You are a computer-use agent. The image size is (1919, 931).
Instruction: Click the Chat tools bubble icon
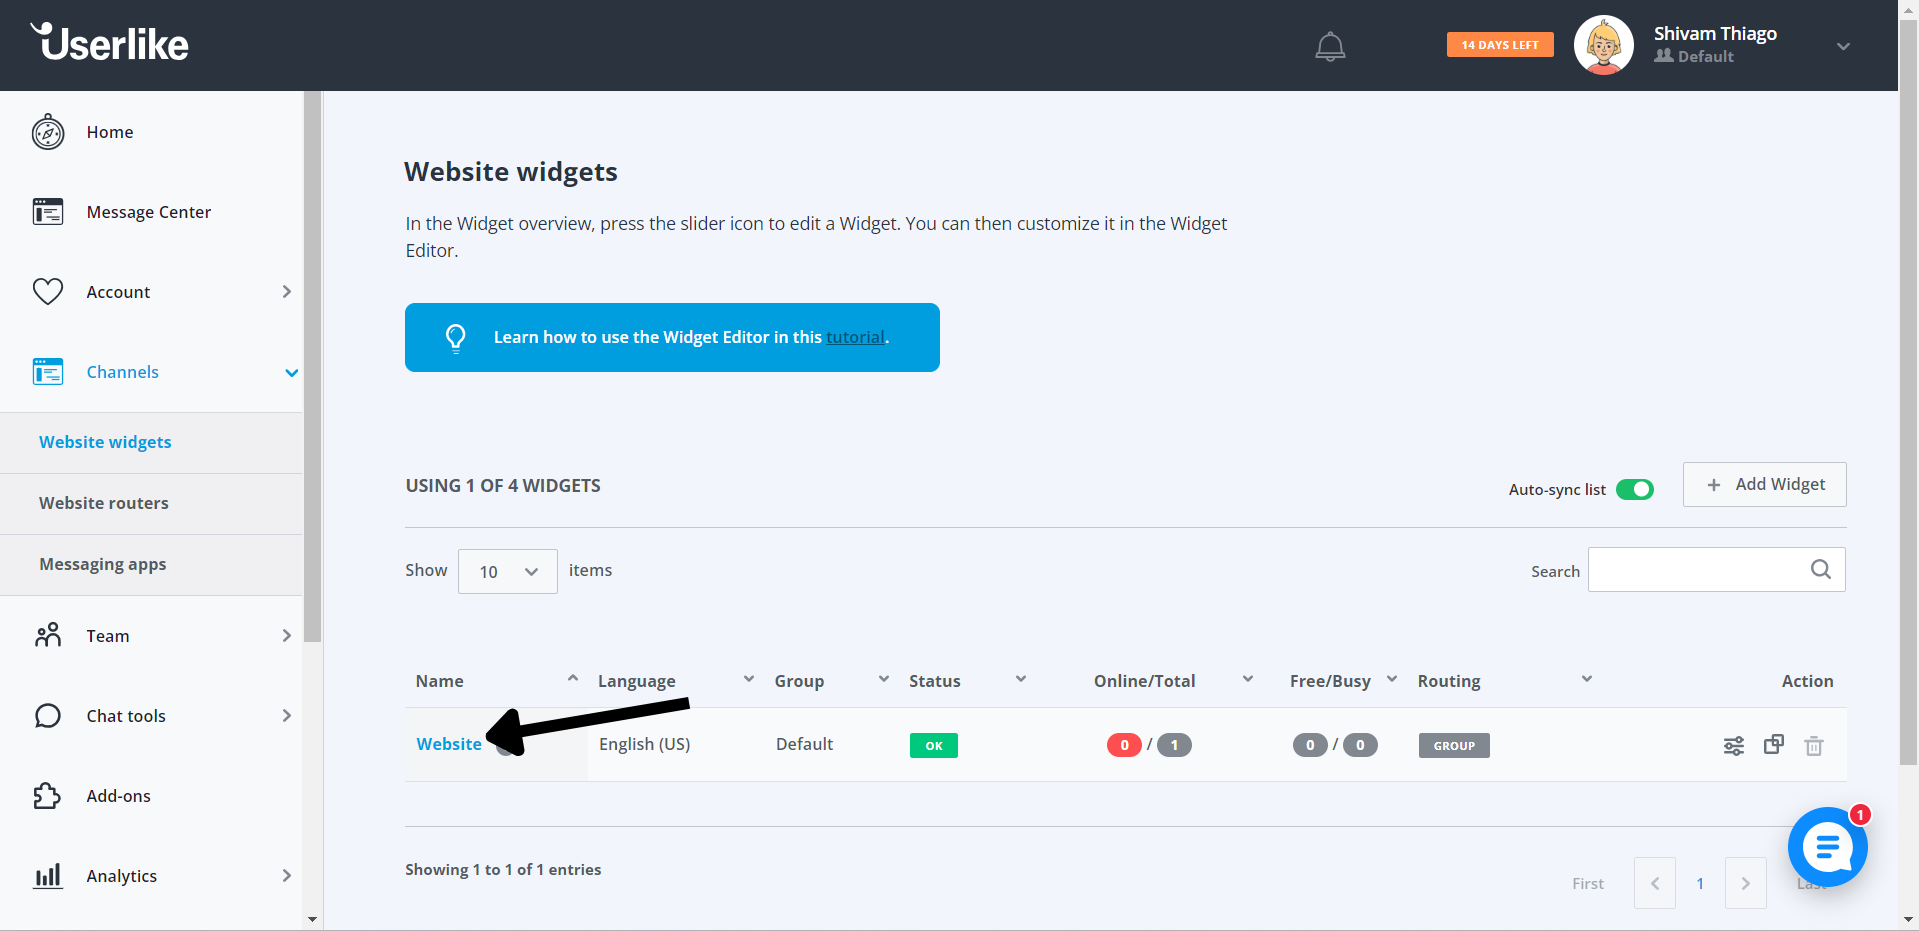coord(48,716)
